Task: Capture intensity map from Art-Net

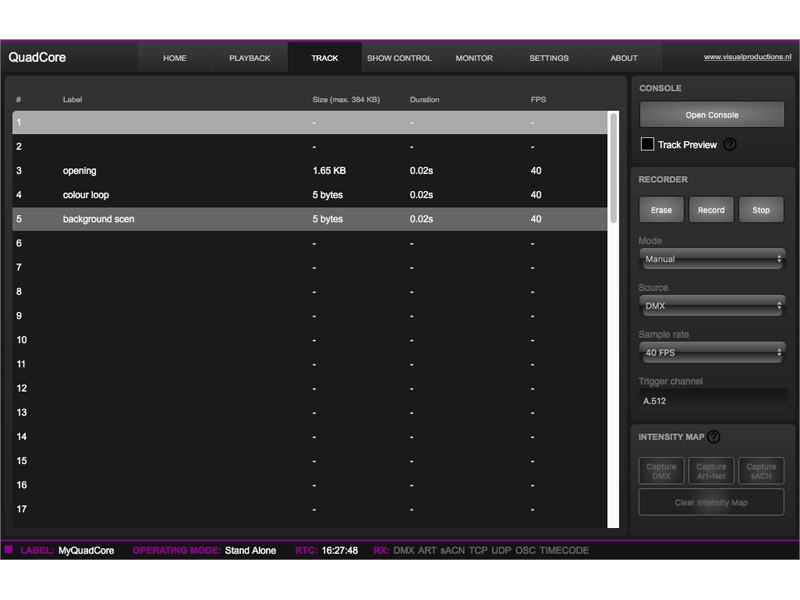Action: click(x=711, y=470)
